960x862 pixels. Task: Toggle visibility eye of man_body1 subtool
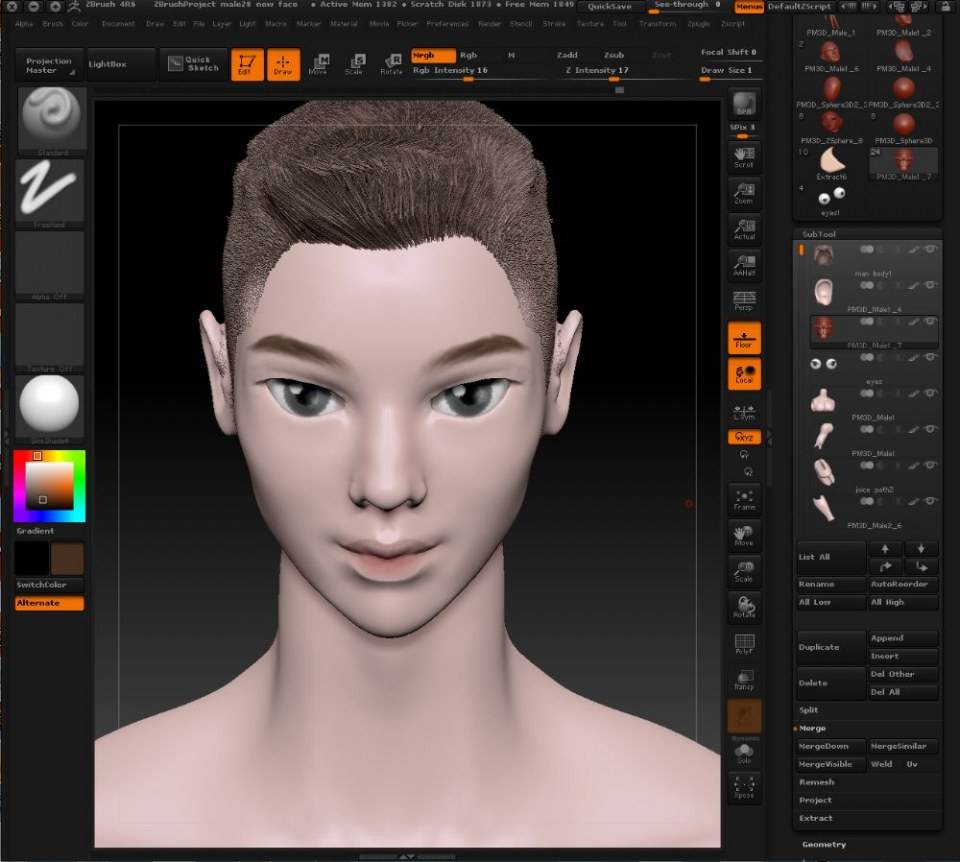[x=931, y=249]
